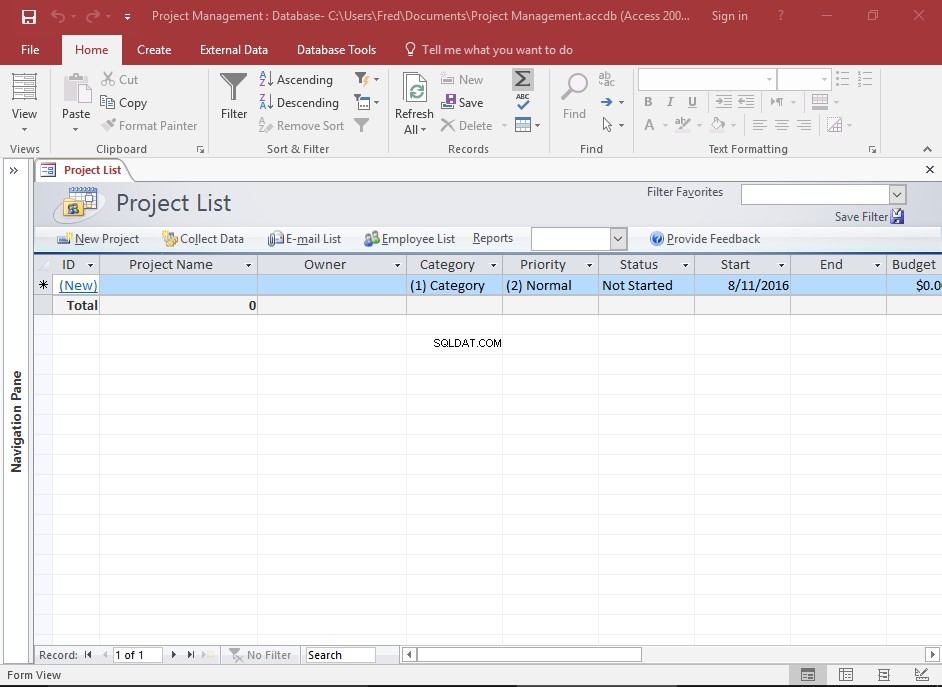
Task: Open the More records dropdown
Action: pyautogui.click(x=527, y=125)
